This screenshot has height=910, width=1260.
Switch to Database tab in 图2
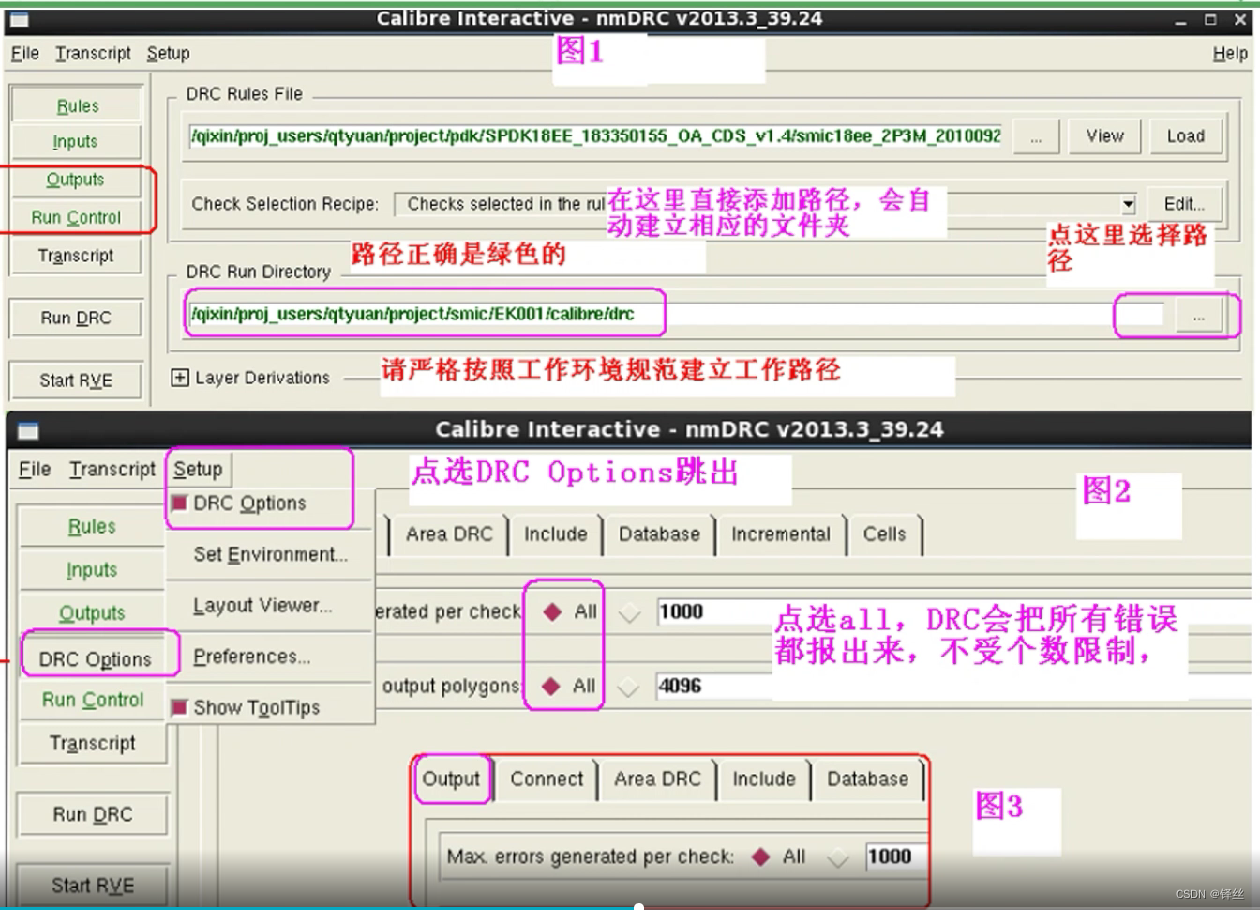click(x=659, y=534)
